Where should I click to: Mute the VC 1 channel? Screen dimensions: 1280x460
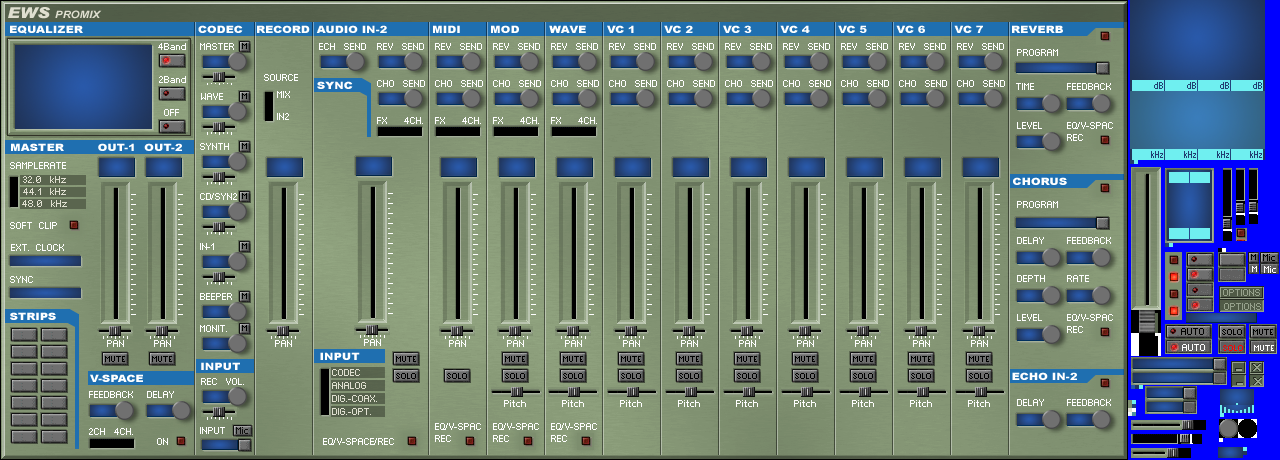631,358
